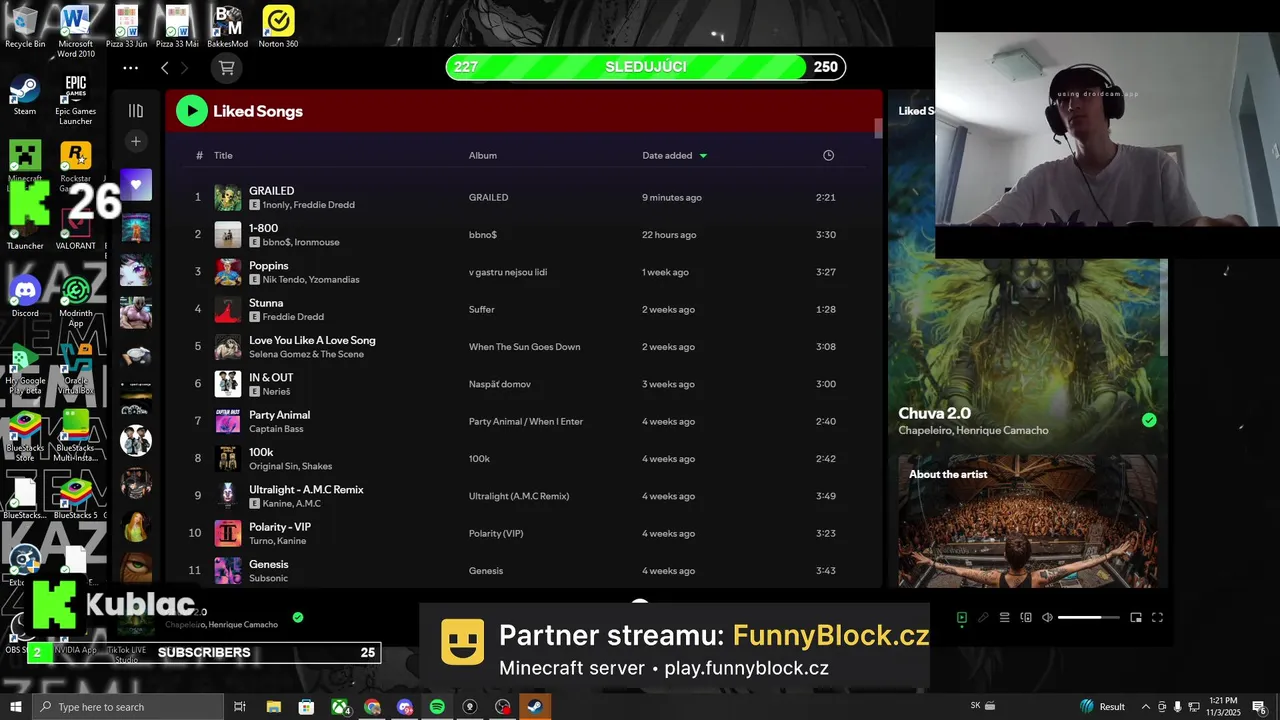Image resolution: width=1280 pixels, height=720 pixels.
Task: Click the main list vertical scrollbar
Action: click(x=878, y=128)
